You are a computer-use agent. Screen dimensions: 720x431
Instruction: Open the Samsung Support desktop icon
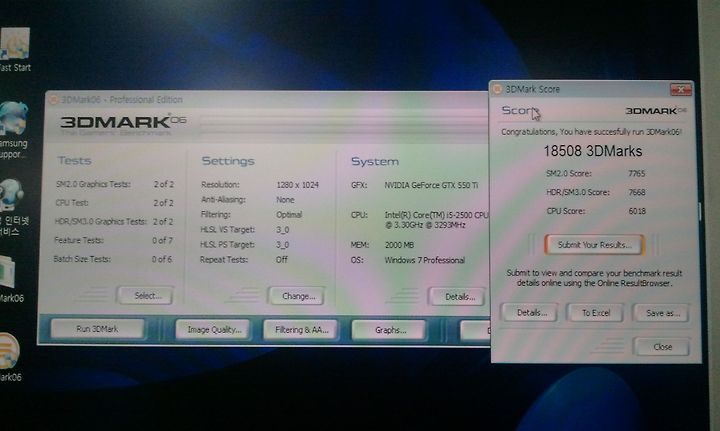click(x=14, y=129)
